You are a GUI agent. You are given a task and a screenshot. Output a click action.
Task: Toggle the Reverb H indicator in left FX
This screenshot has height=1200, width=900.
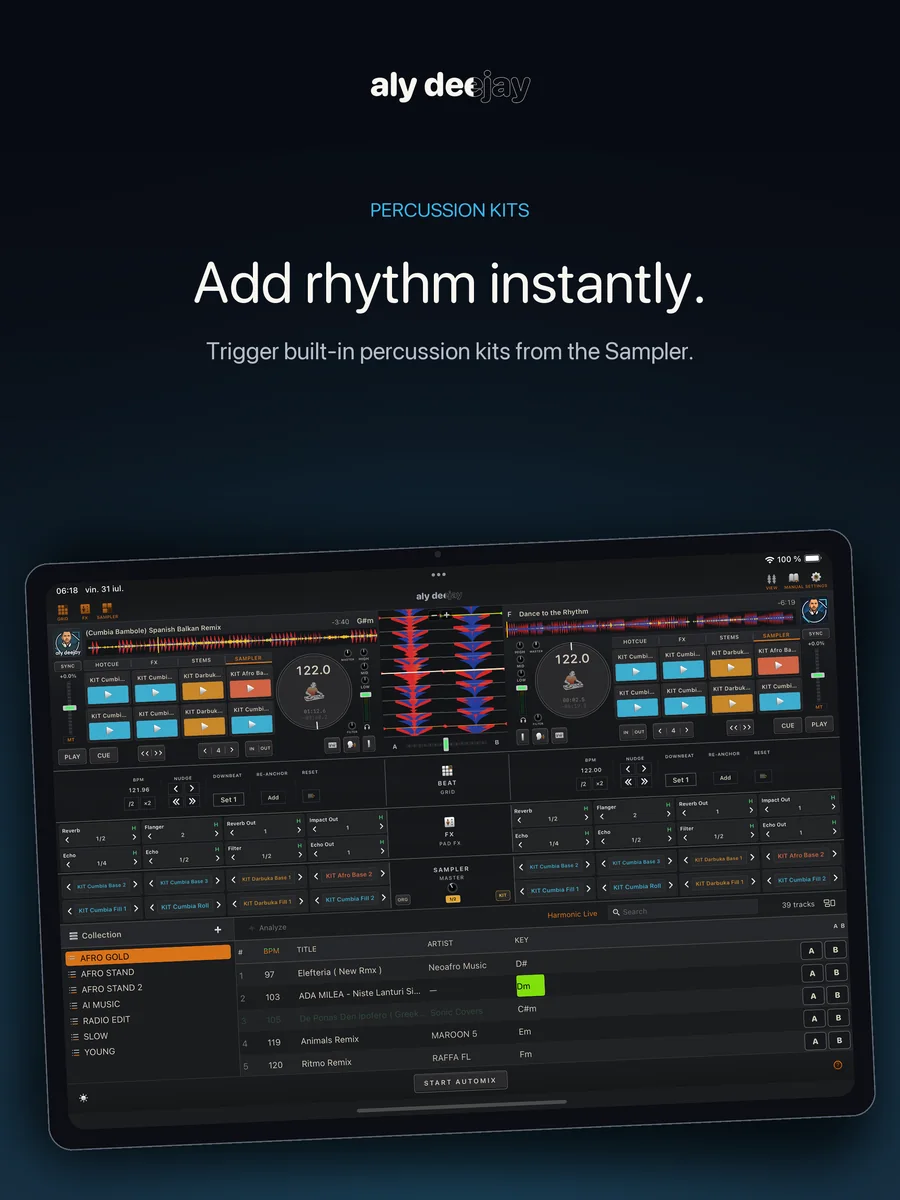(134, 829)
